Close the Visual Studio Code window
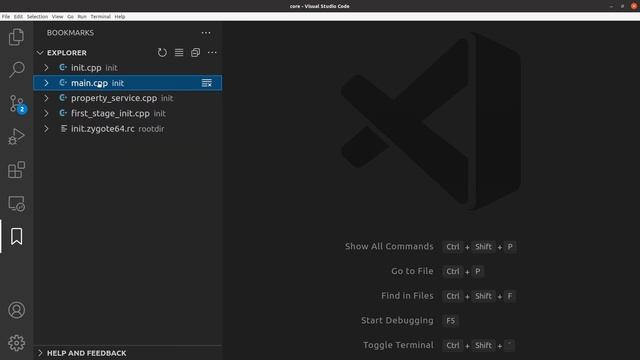 [x=634, y=6]
